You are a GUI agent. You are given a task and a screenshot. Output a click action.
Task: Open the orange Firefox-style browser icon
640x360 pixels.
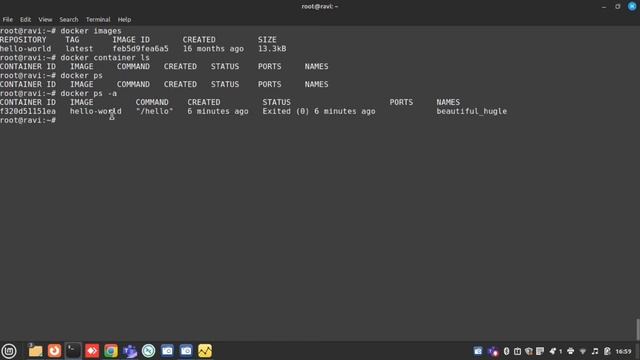coord(54,351)
